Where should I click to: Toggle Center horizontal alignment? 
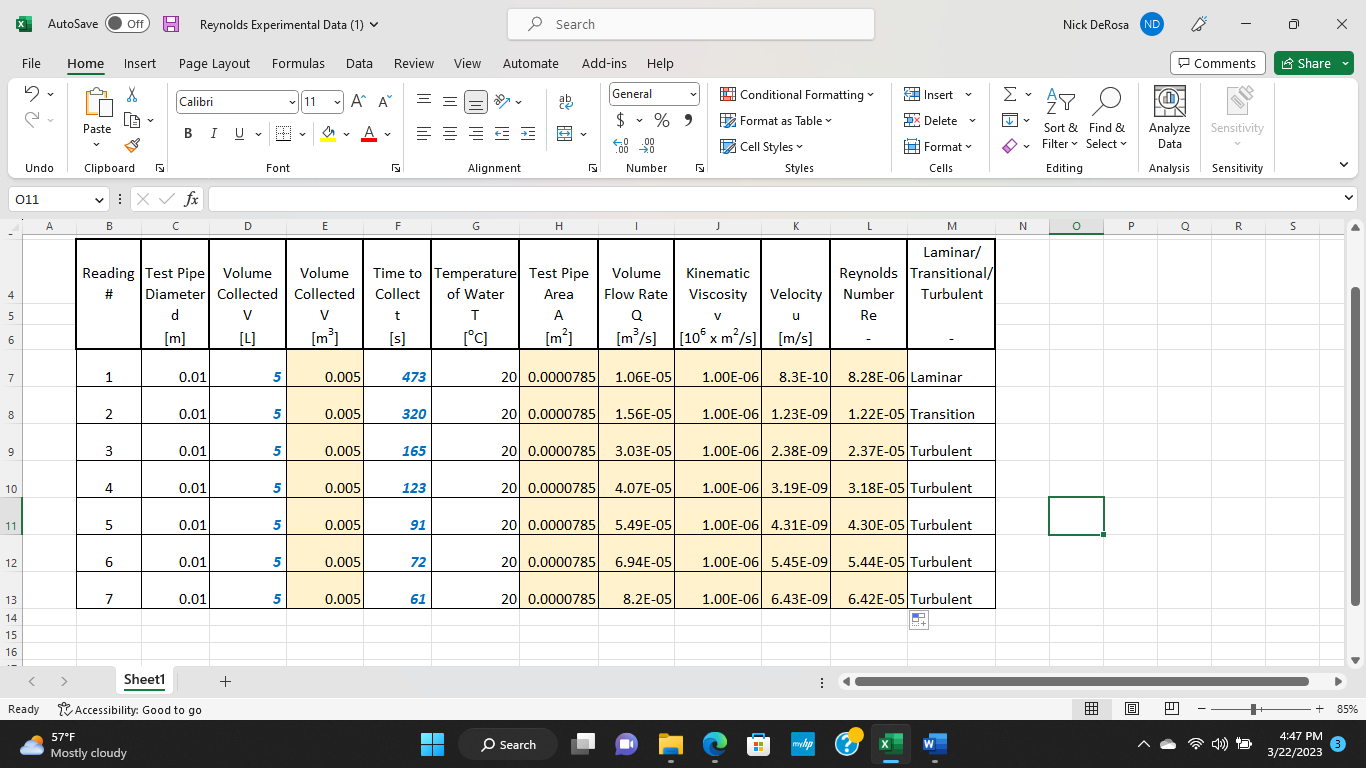pos(450,134)
